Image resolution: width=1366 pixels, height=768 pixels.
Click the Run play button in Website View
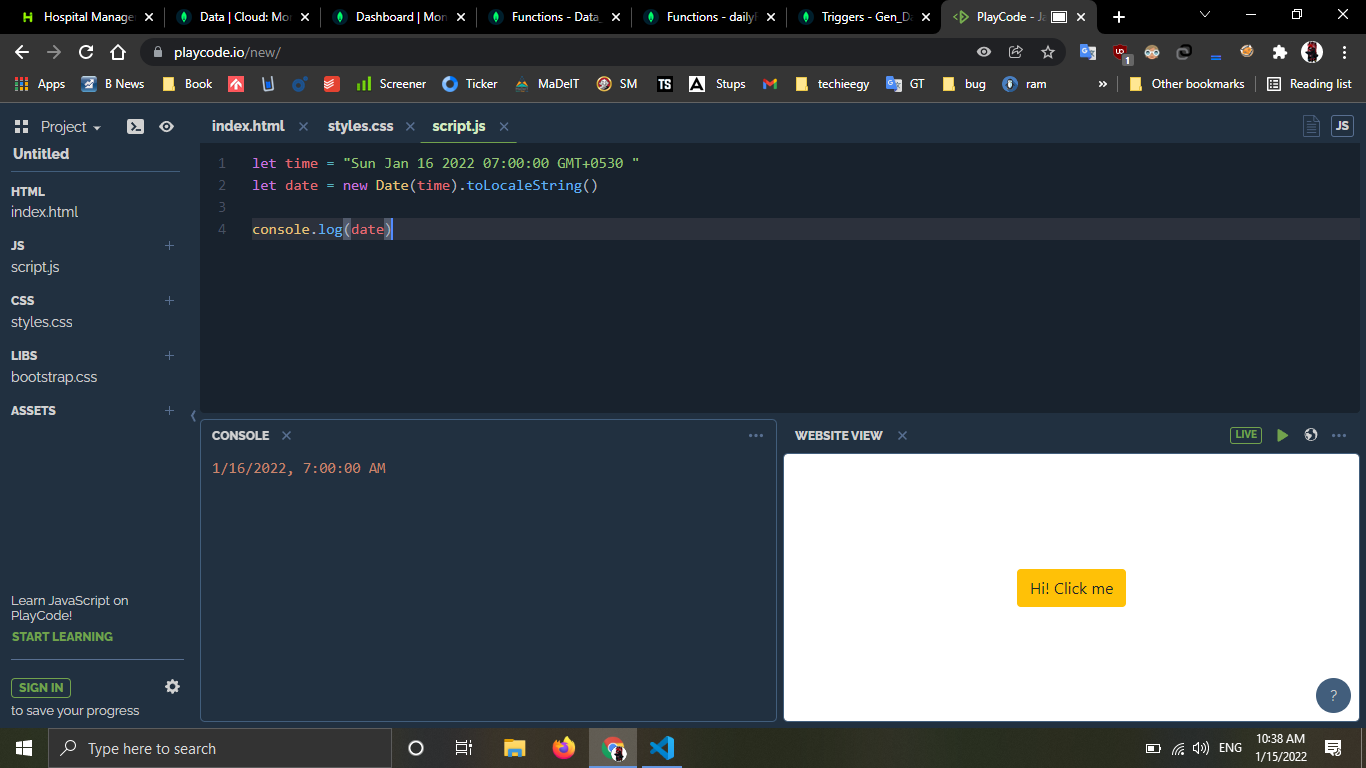1282,435
